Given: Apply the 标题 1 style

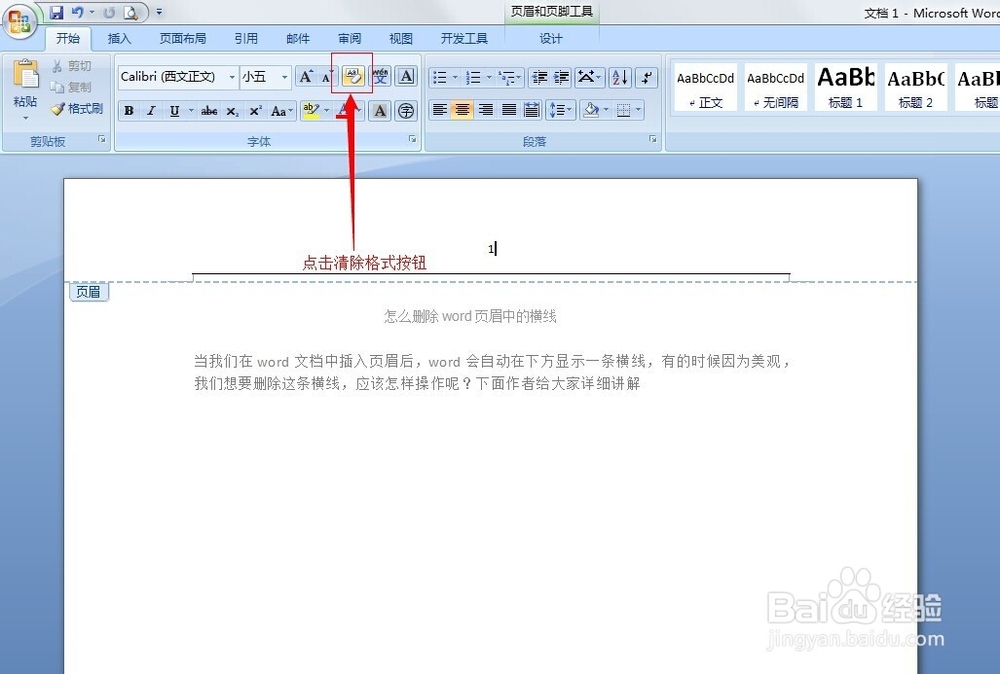Looking at the screenshot, I should point(845,86).
